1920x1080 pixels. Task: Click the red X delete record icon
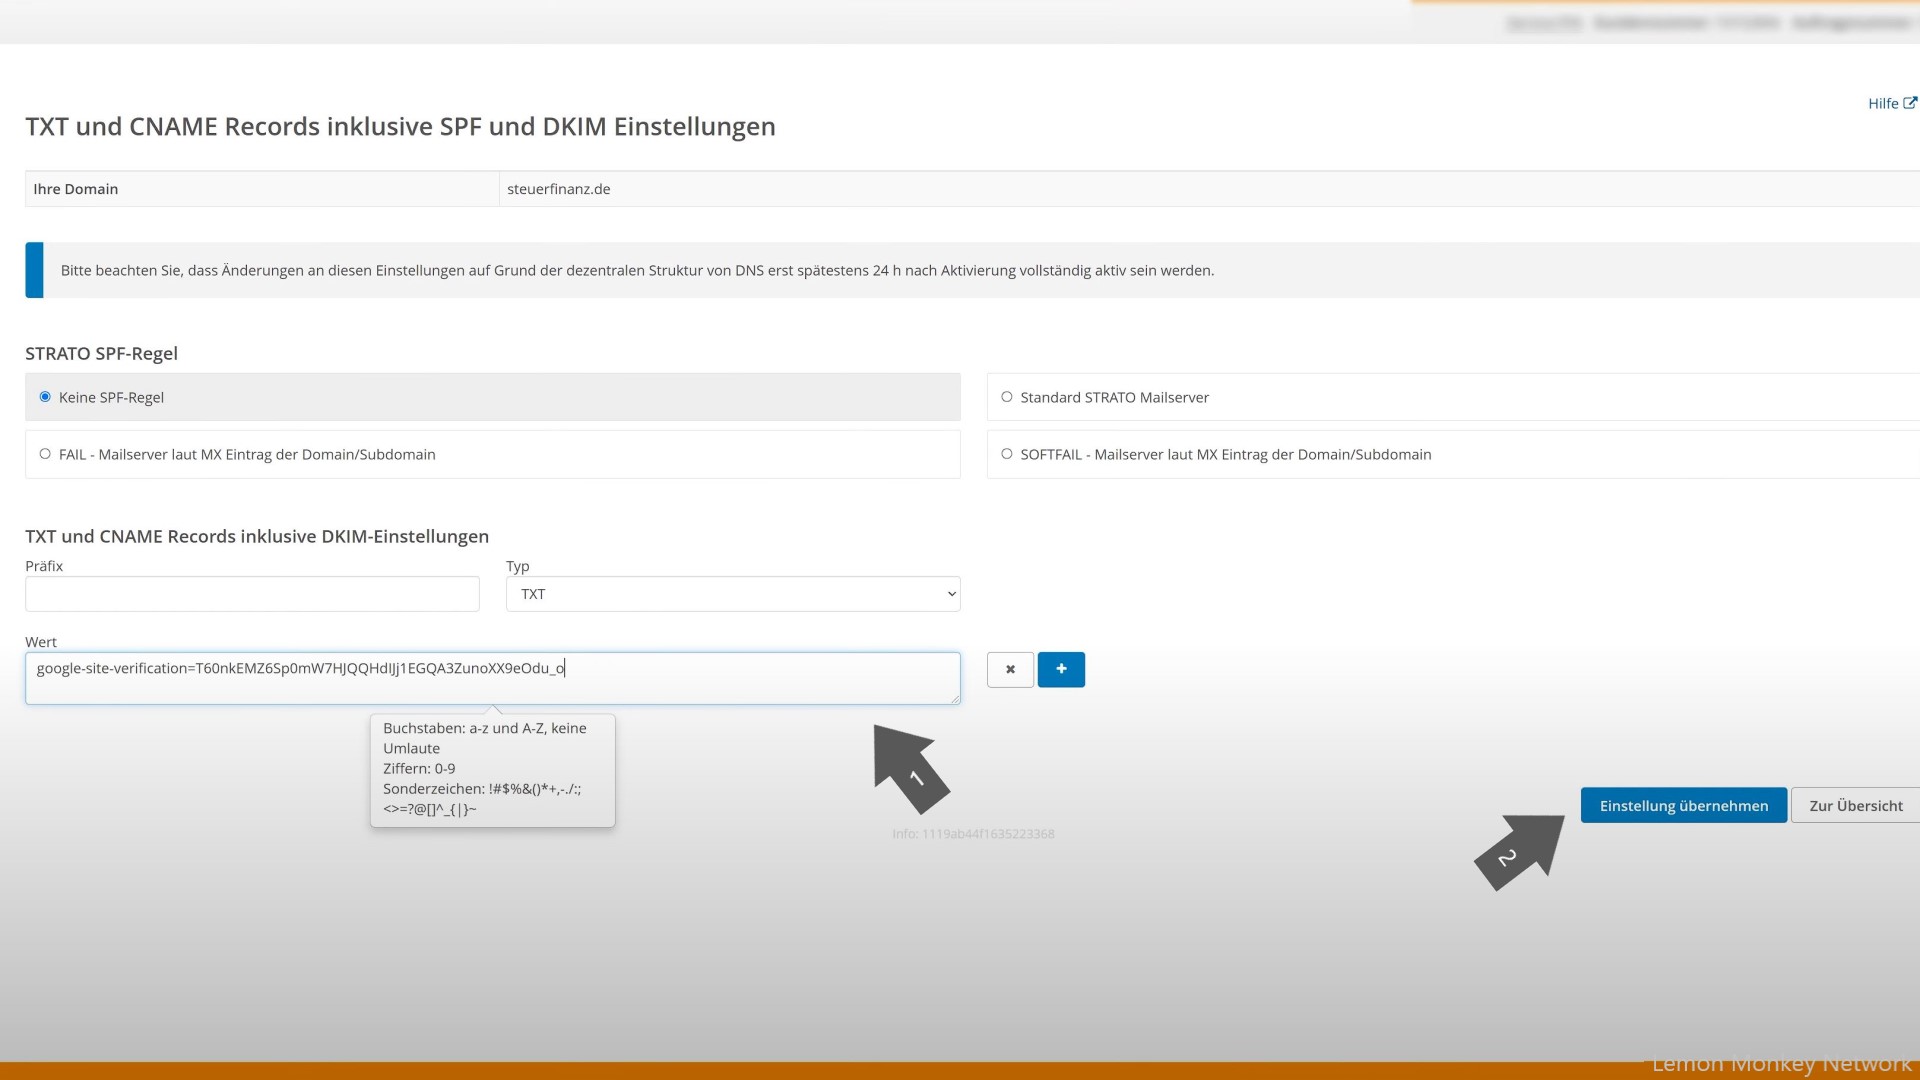click(x=1010, y=669)
